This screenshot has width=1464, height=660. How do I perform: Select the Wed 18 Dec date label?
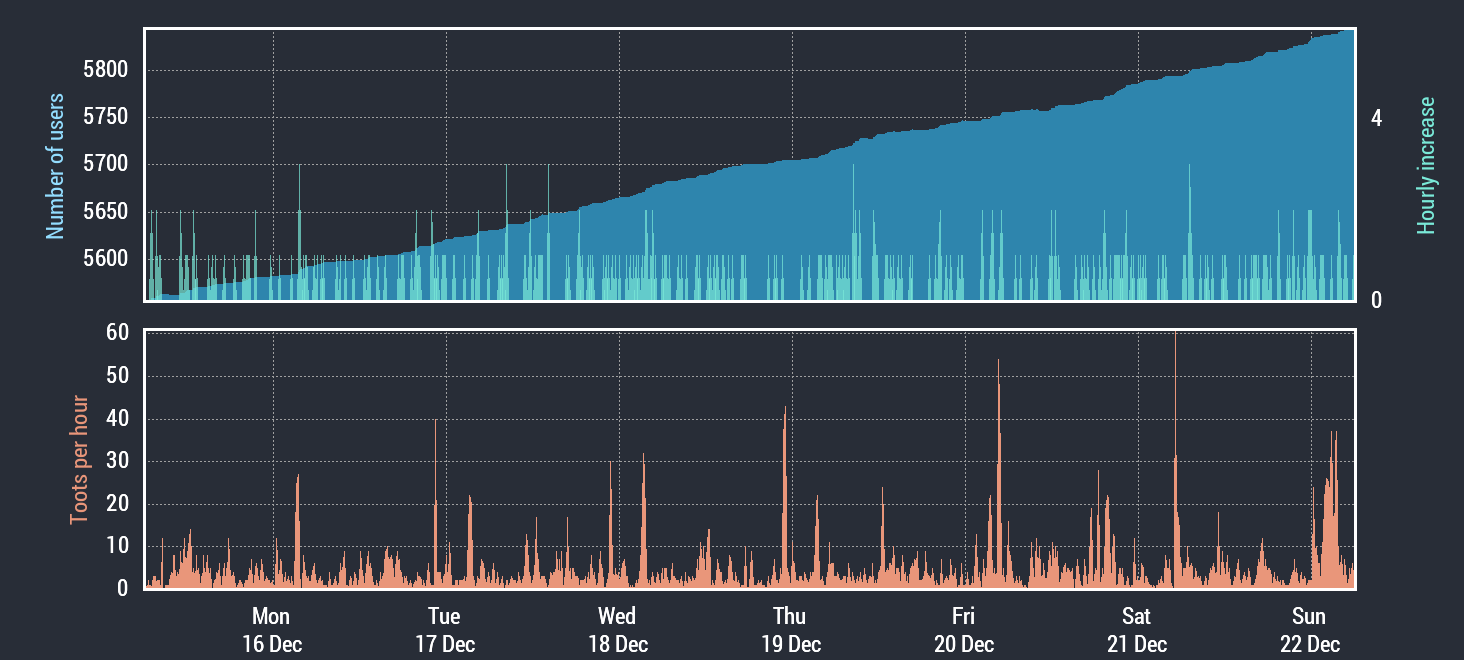pyautogui.click(x=617, y=629)
